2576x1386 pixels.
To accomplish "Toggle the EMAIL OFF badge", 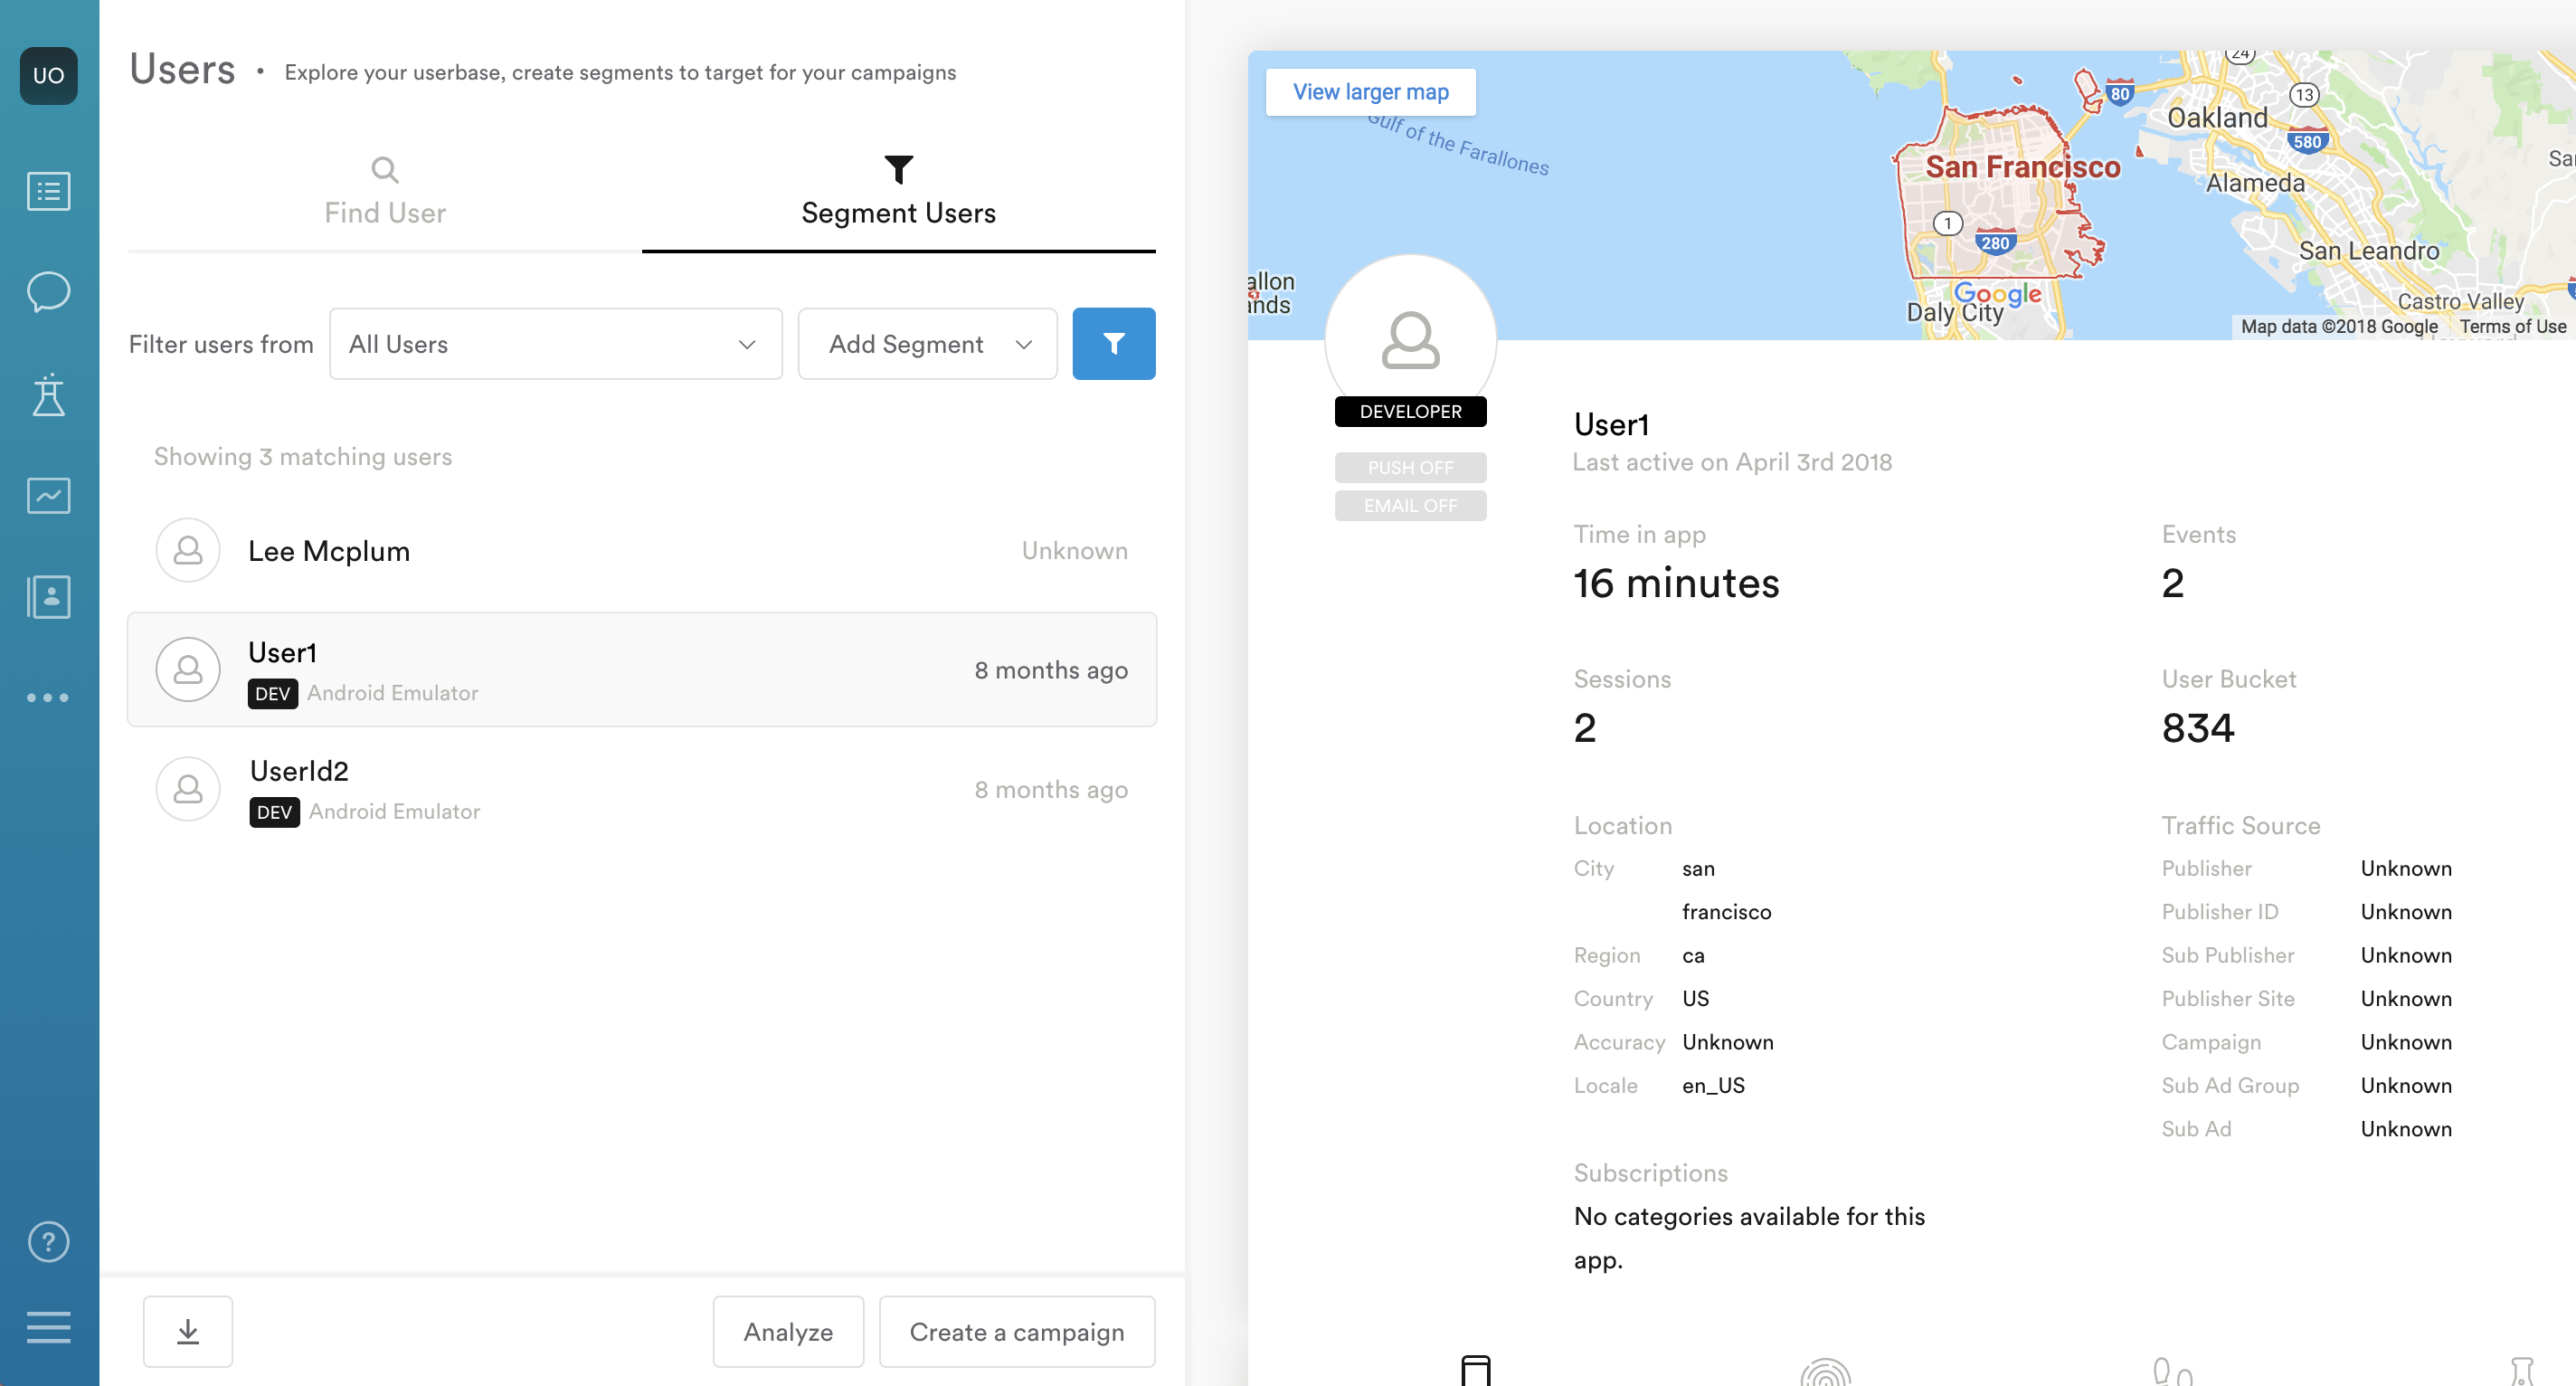I will [x=1410, y=505].
